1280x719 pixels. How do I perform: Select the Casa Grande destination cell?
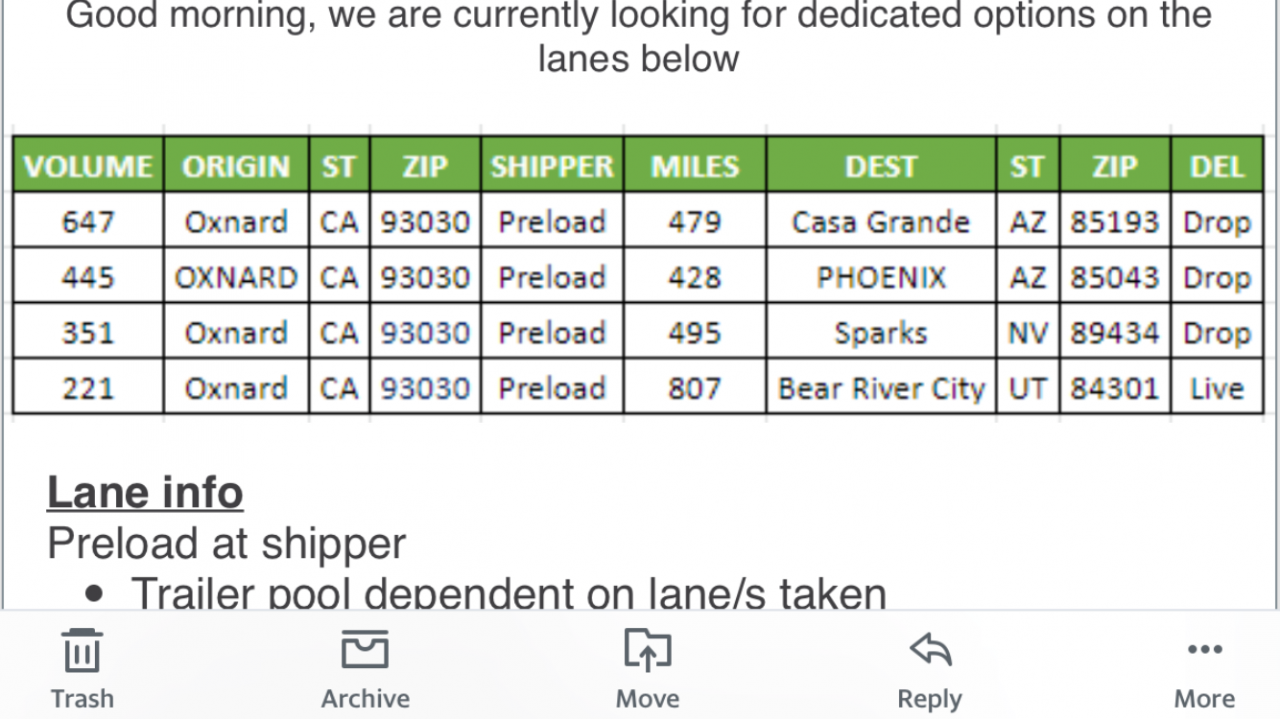coord(881,221)
